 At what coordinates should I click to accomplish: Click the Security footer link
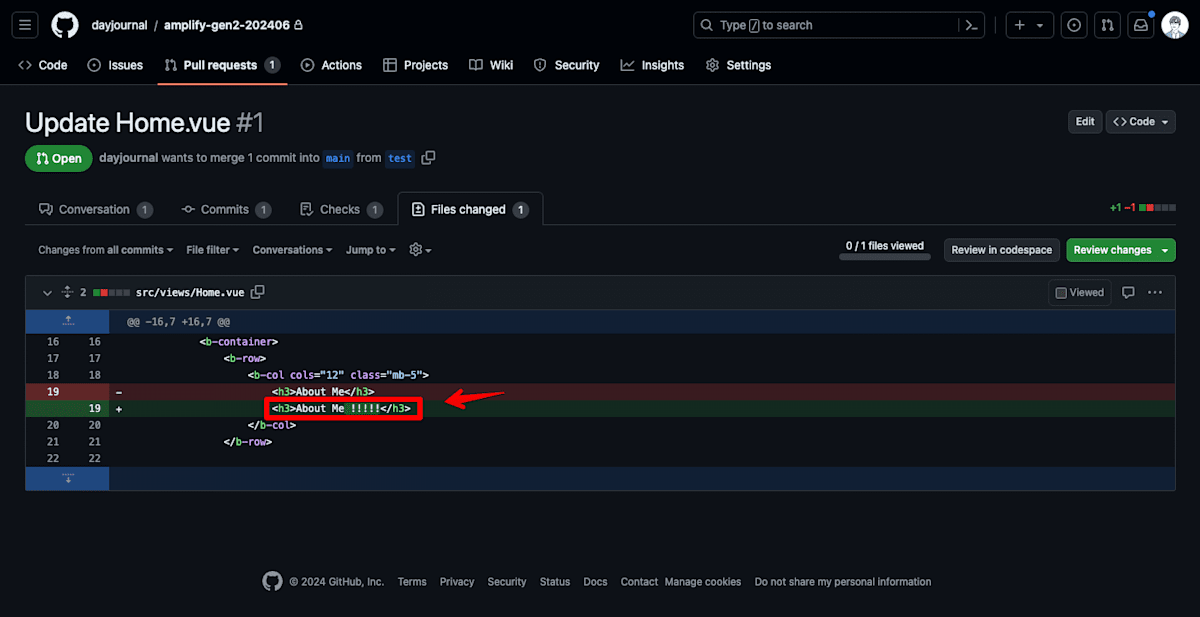pos(507,582)
